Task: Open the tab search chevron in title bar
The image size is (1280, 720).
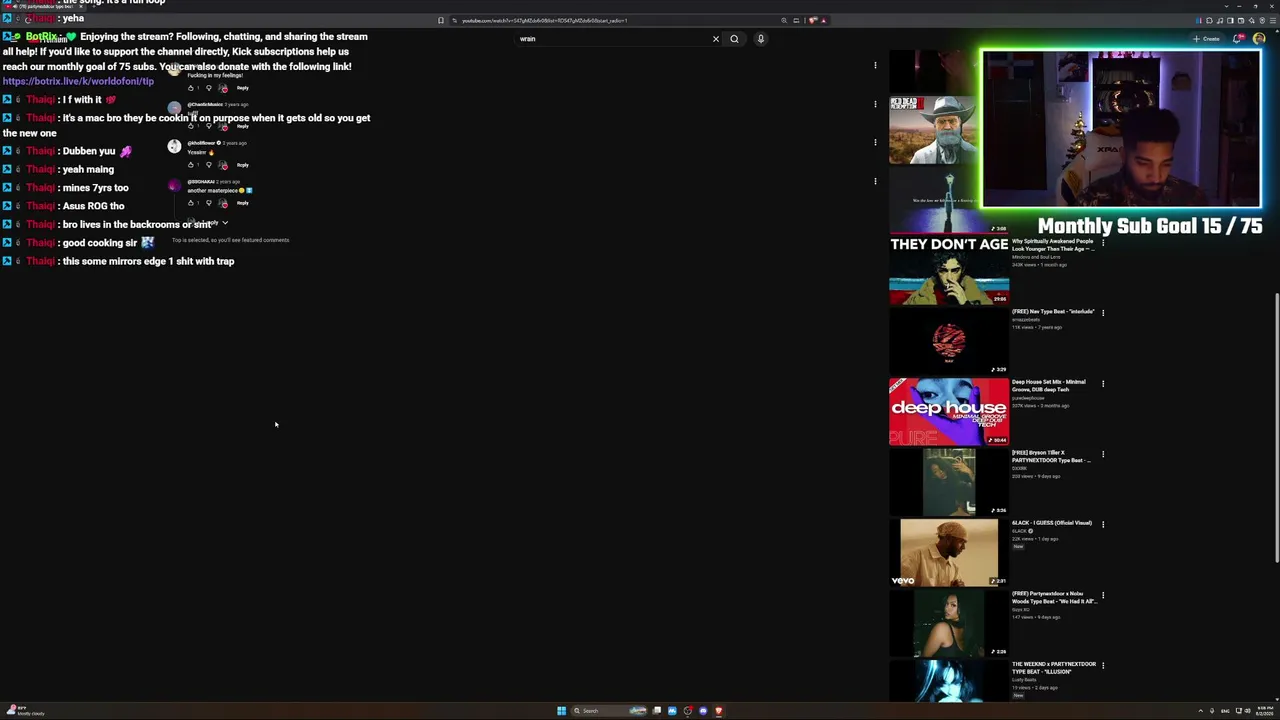Action: 1228,6
